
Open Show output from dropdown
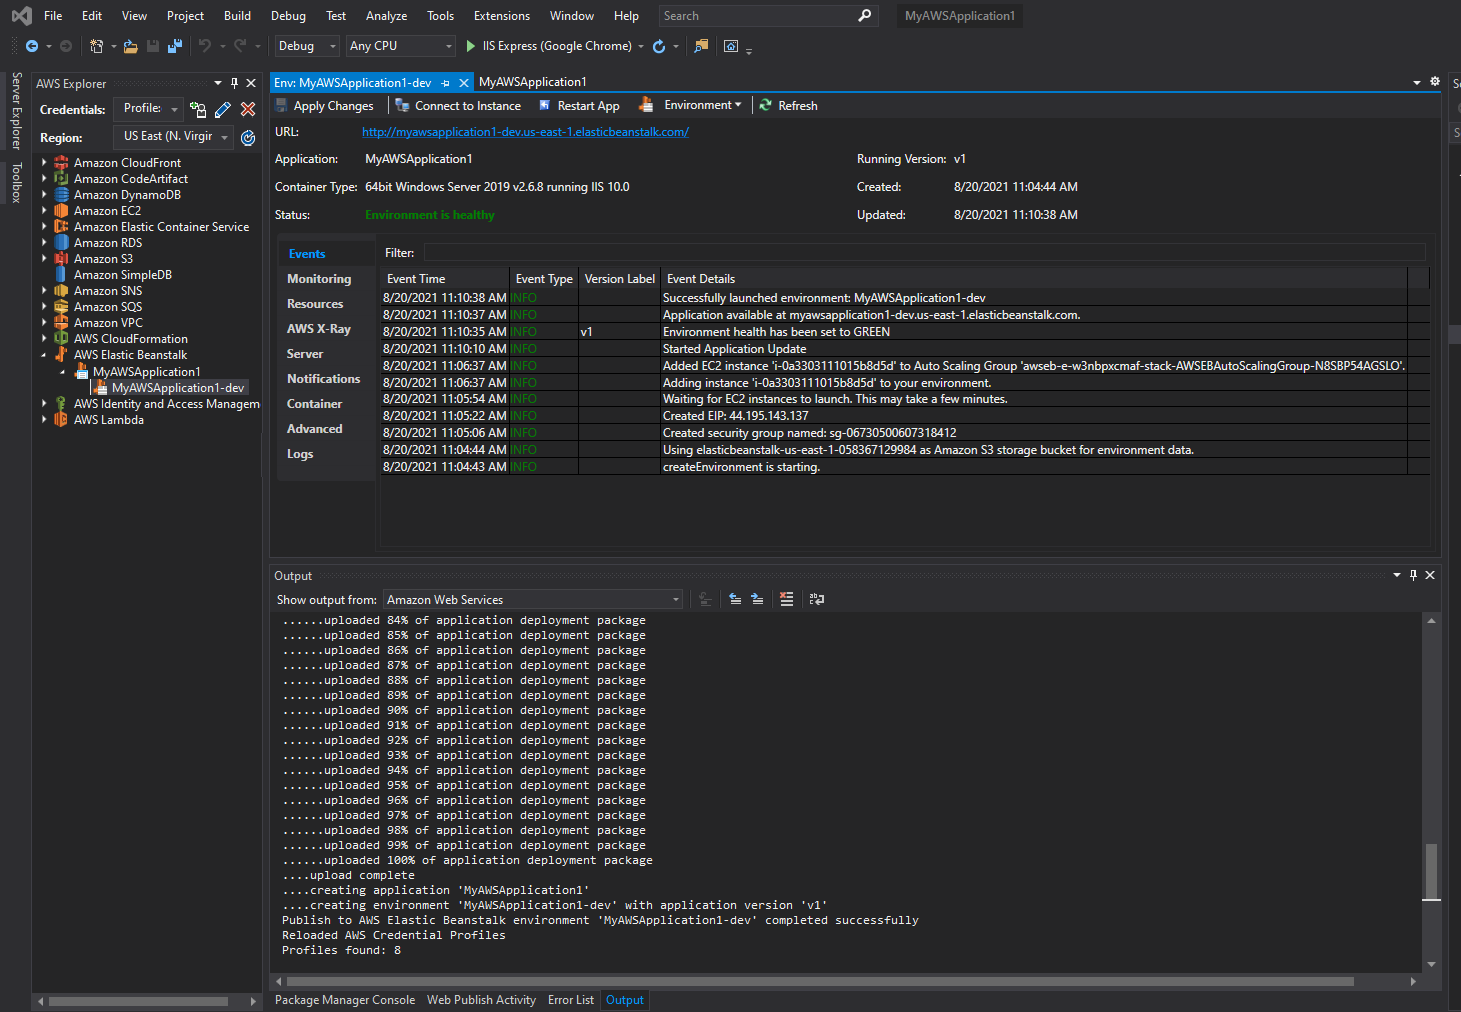coord(533,600)
